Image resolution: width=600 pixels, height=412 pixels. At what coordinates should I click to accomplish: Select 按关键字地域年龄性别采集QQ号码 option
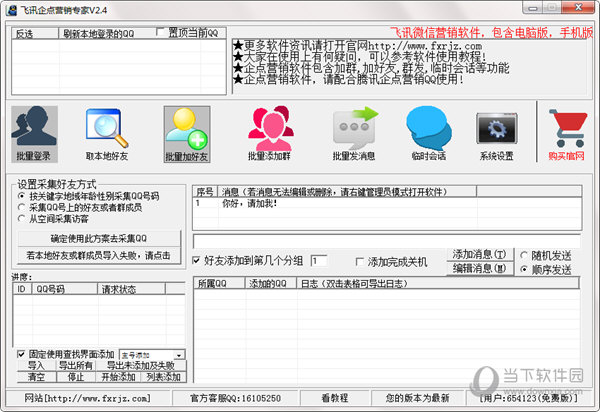[21, 196]
